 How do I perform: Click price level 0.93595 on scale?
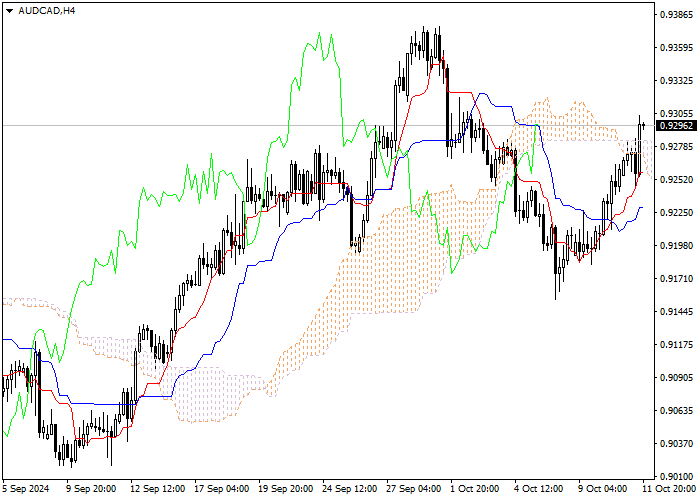[x=677, y=48]
